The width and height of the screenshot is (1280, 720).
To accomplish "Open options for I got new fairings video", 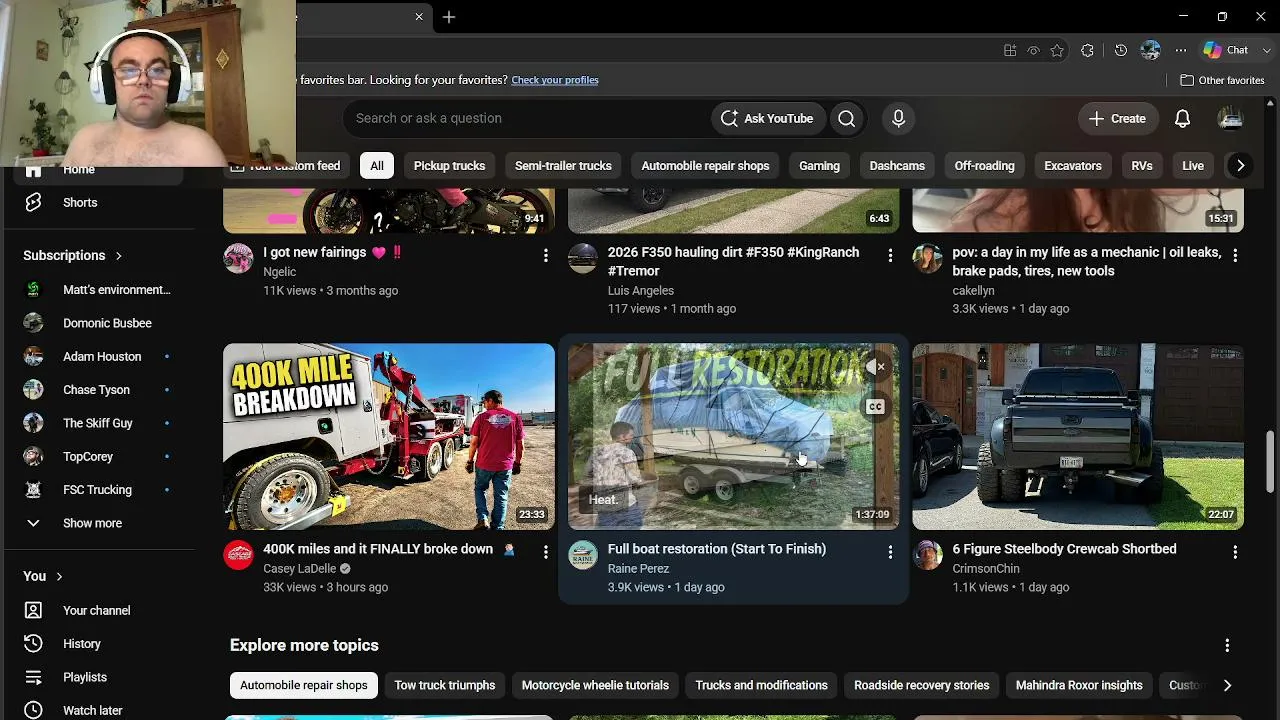I will click(545, 256).
